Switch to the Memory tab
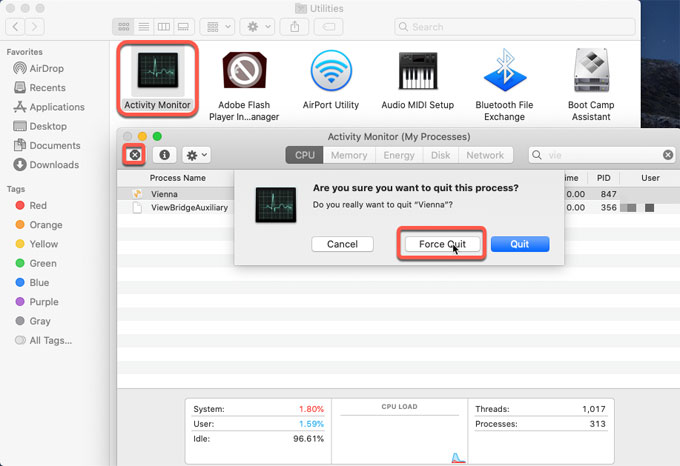The width and height of the screenshot is (680, 466). pos(349,155)
